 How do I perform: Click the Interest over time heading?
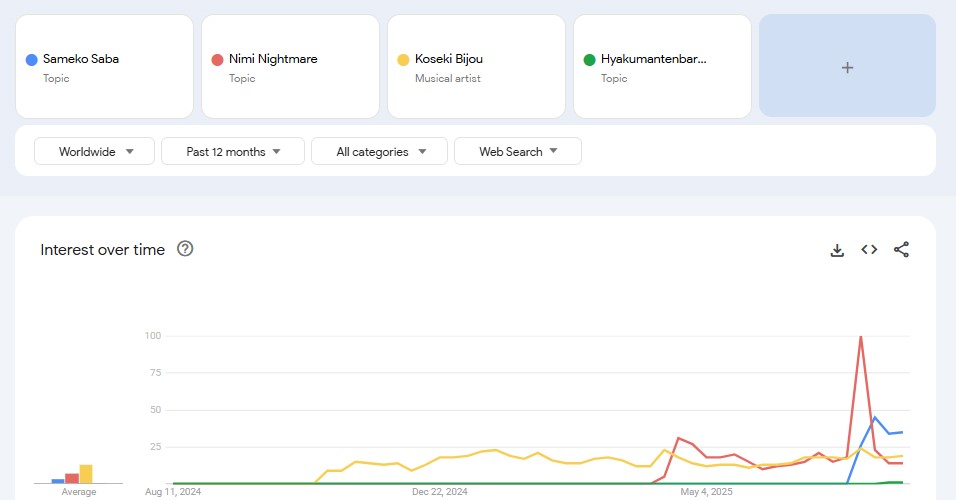[x=102, y=249]
